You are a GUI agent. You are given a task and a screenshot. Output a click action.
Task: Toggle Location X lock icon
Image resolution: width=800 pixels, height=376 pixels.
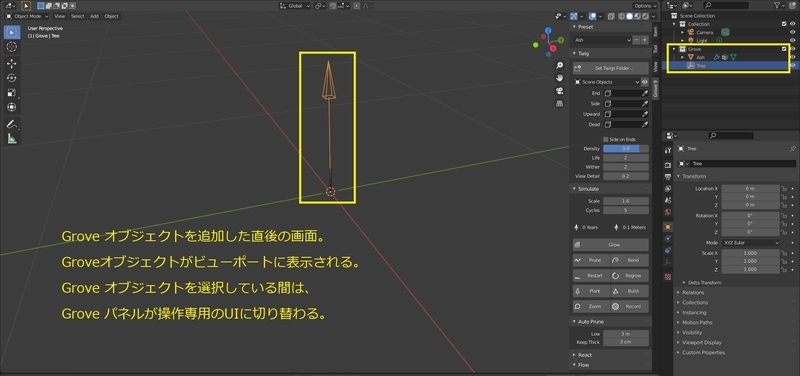pyautogui.click(x=784, y=188)
